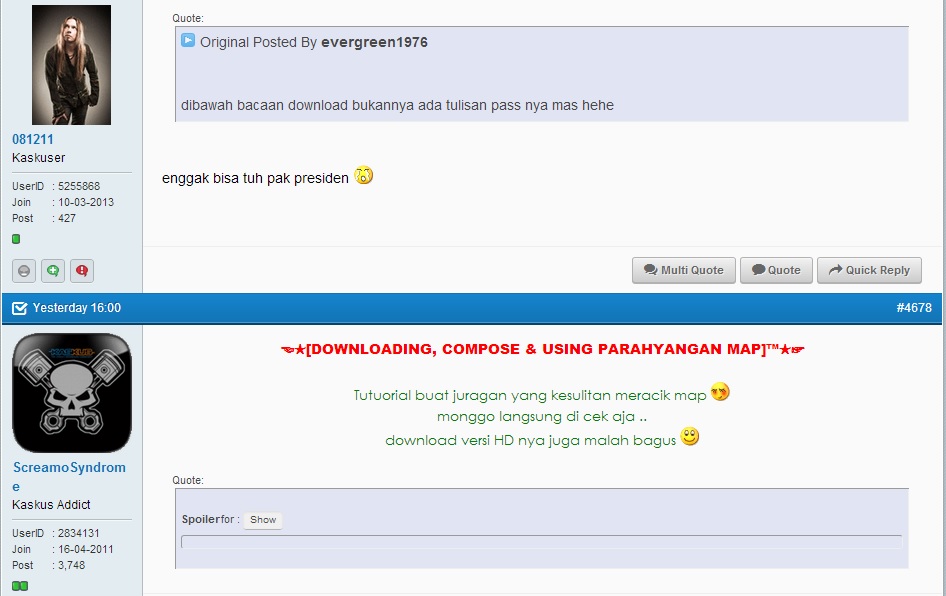946x596 pixels.
Task: Expand the spoiler with the Show button
Action: point(263,520)
